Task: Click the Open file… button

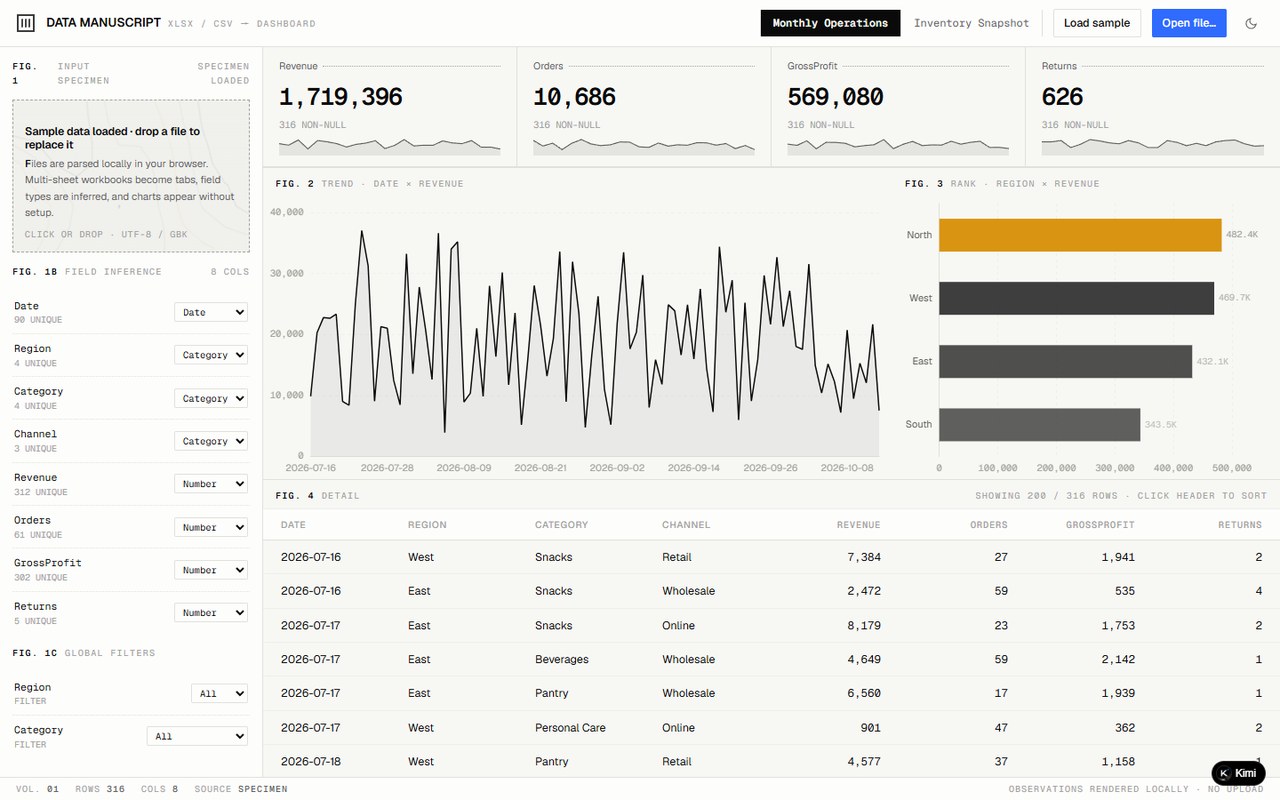Action: click(x=1189, y=23)
